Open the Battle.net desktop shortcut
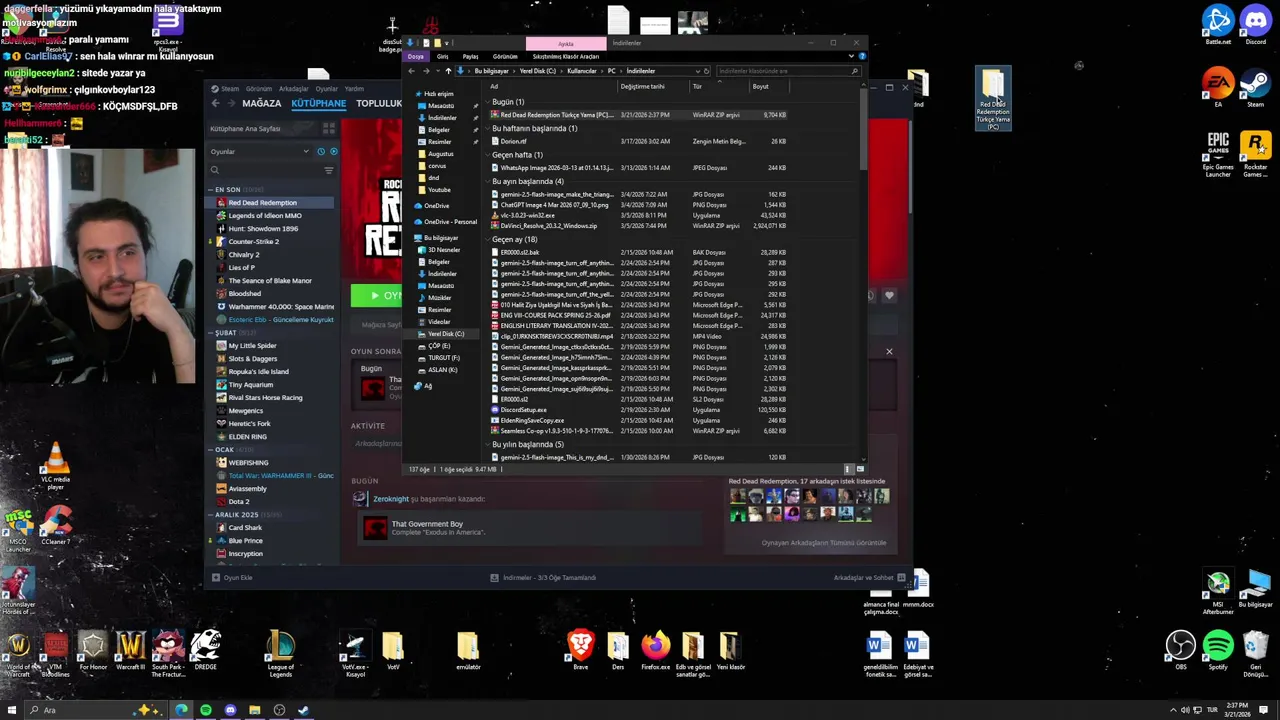The width and height of the screenshot is (1280, 720). tap(1218, 25)
